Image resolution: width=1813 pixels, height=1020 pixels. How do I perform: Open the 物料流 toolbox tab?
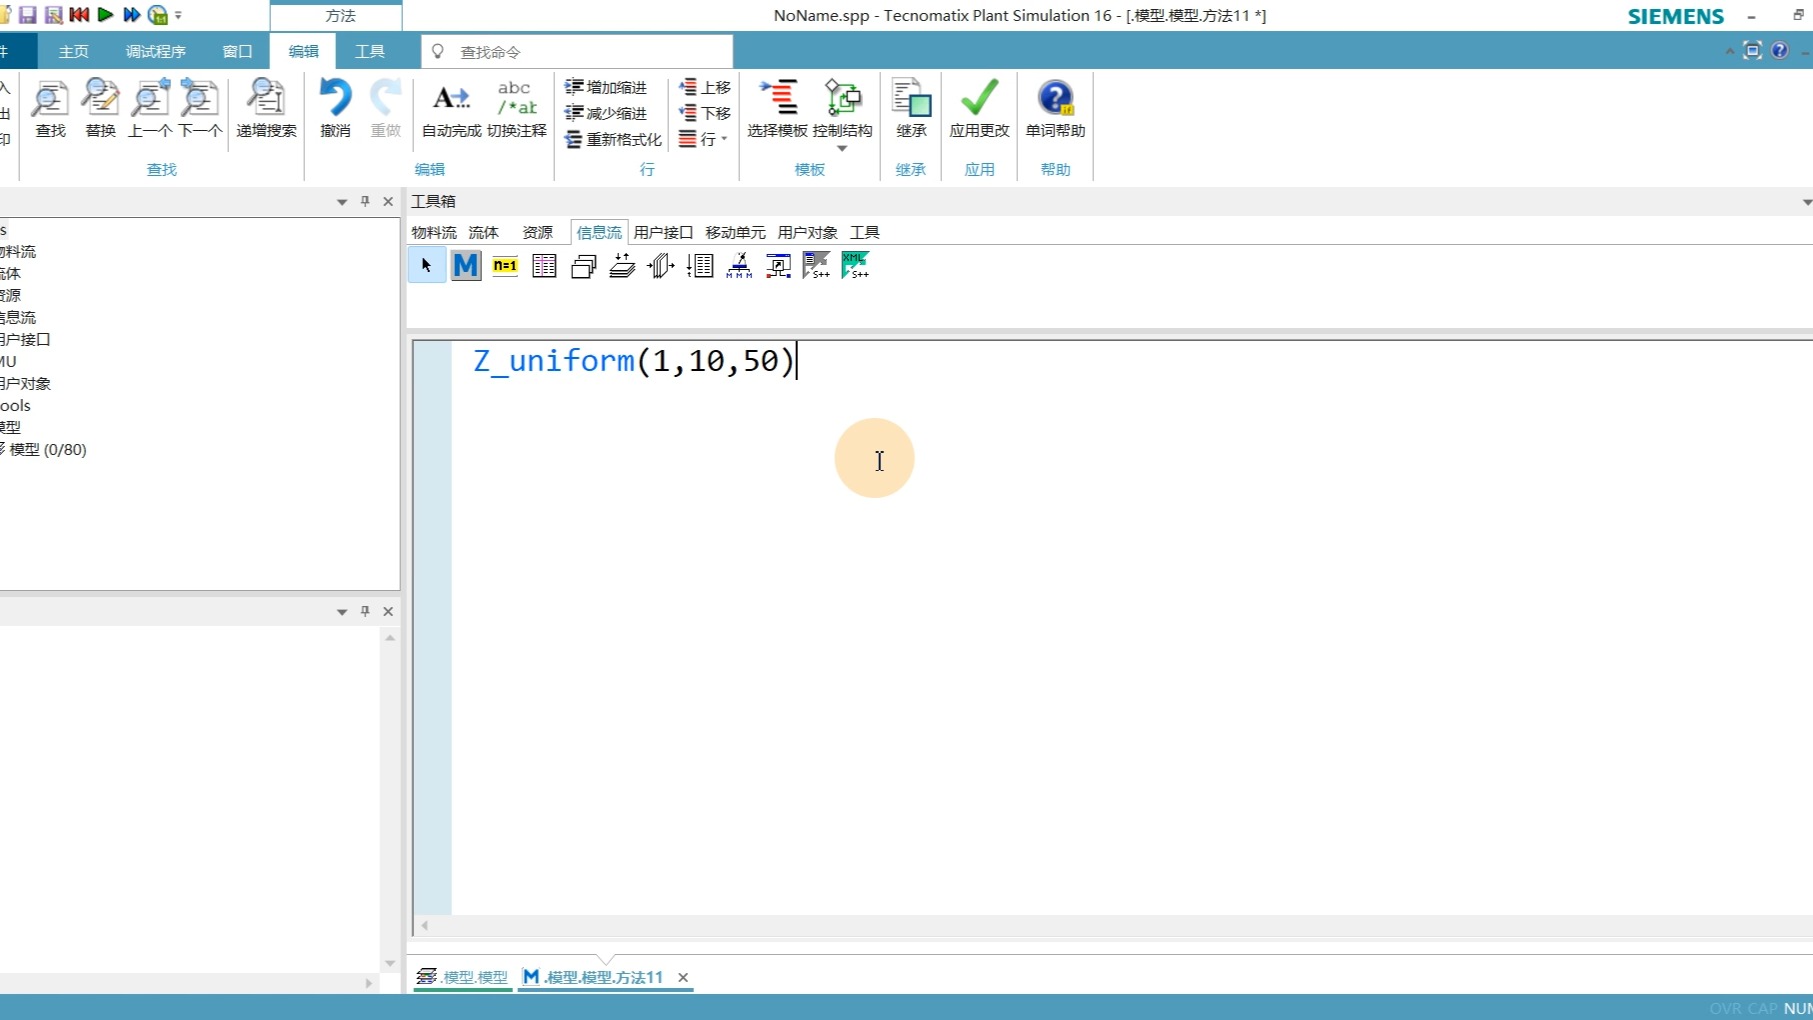click(x=434, y=232)
